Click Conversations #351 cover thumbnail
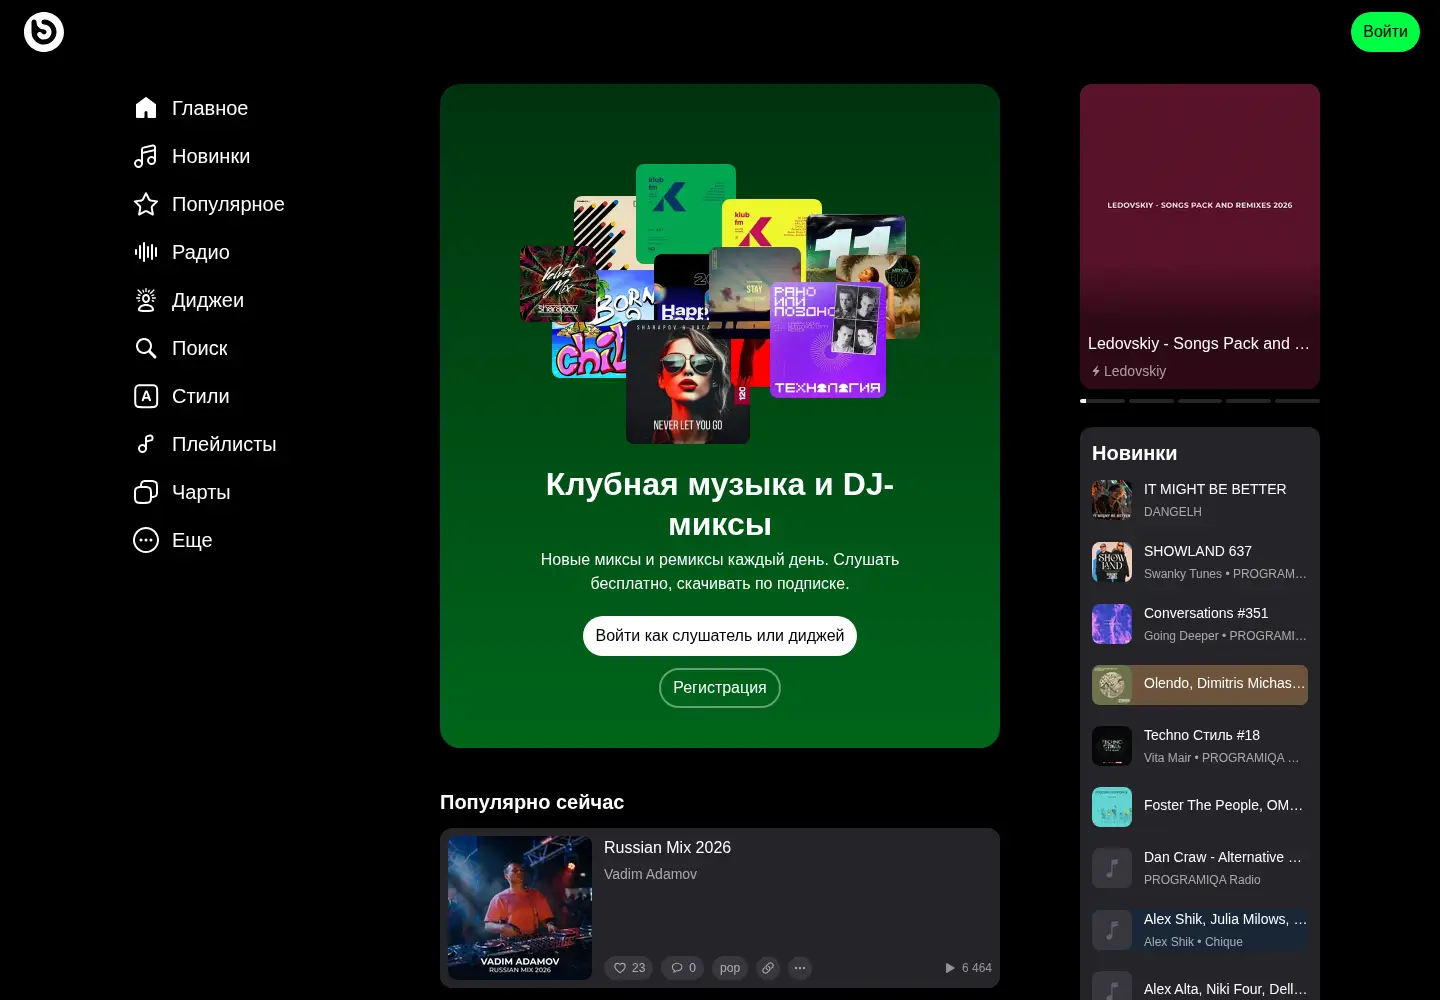This screenshot has width=1440, height=1000. click(x=1112, y=624)
